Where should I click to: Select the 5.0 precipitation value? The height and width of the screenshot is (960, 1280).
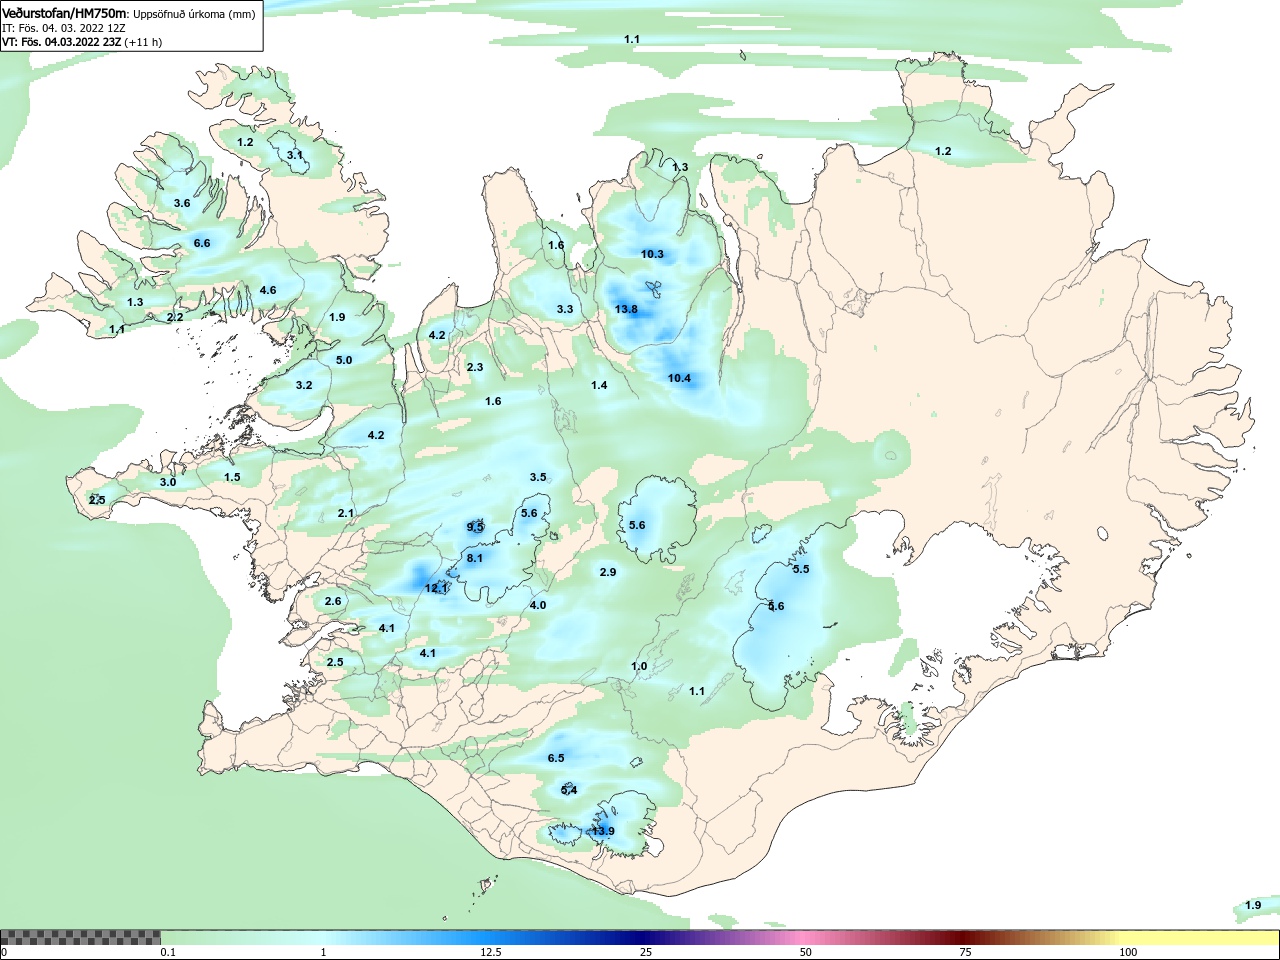click(344, 360)
